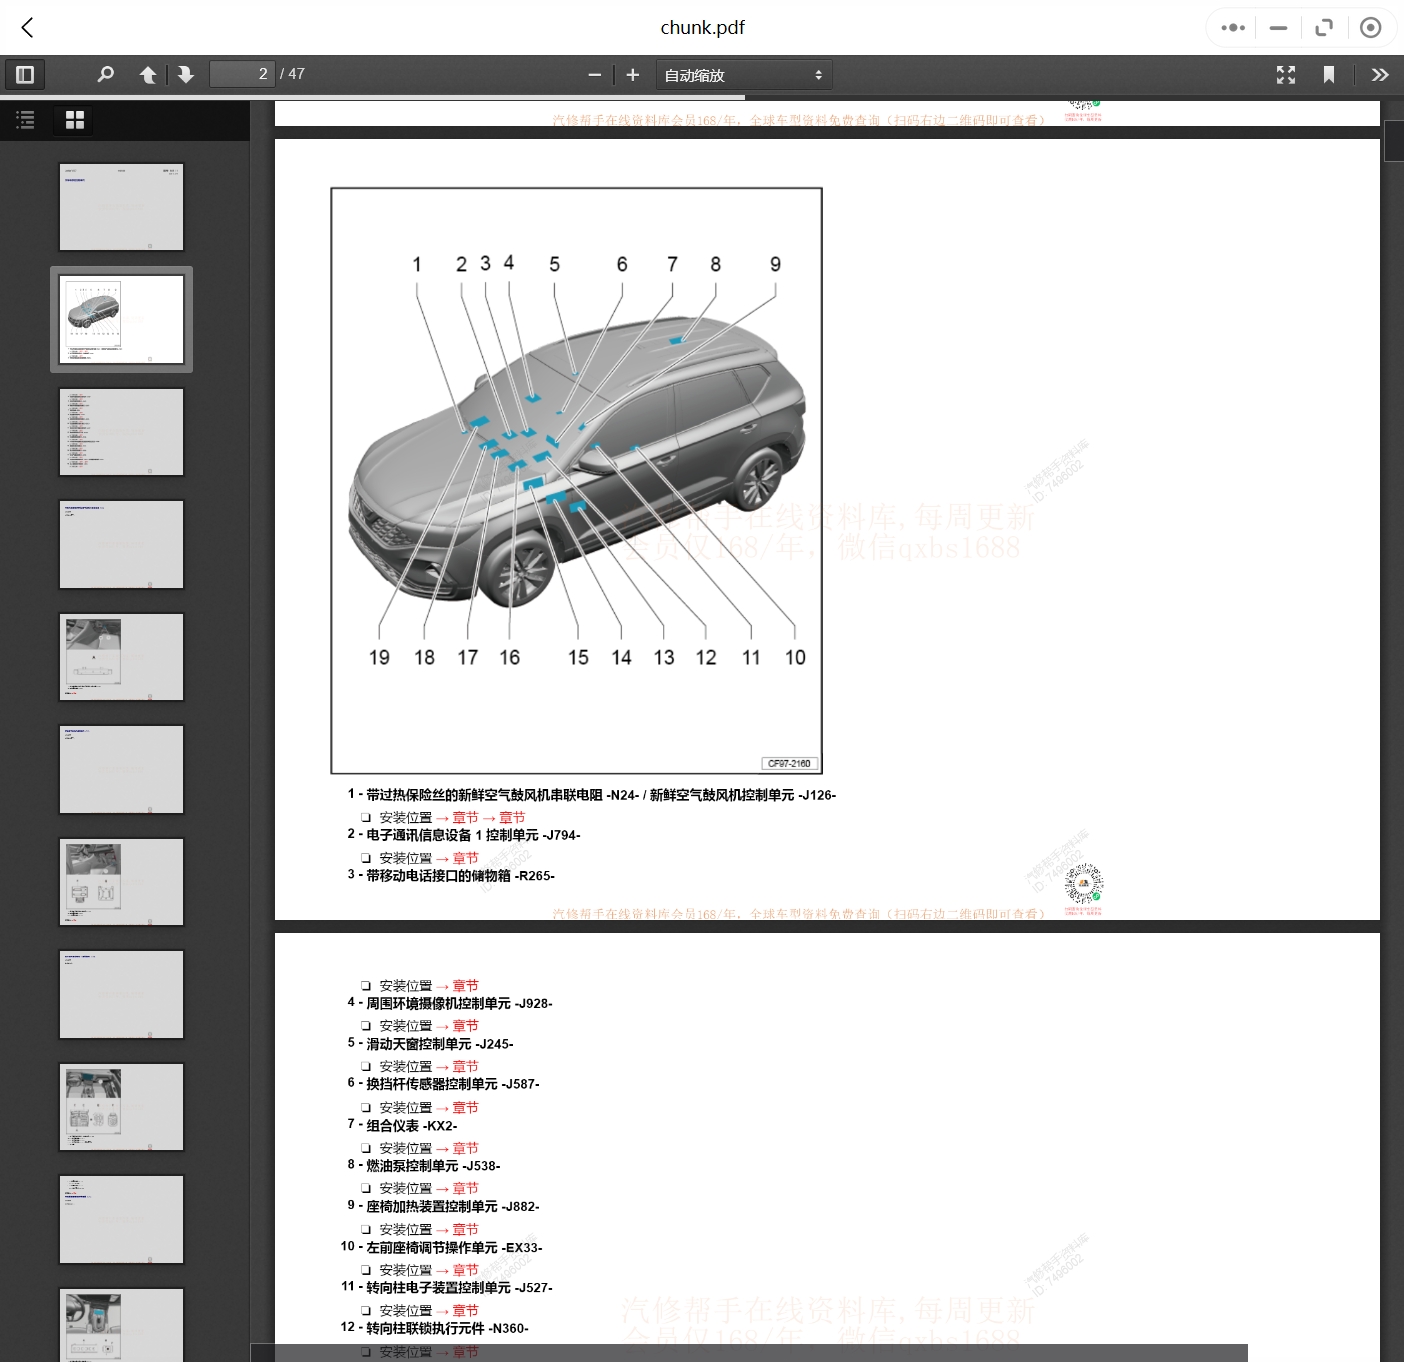Enter presentation fullscreen mode
The height and width of the screenshot is (1362, 1404).
[x=1286, y=75]
